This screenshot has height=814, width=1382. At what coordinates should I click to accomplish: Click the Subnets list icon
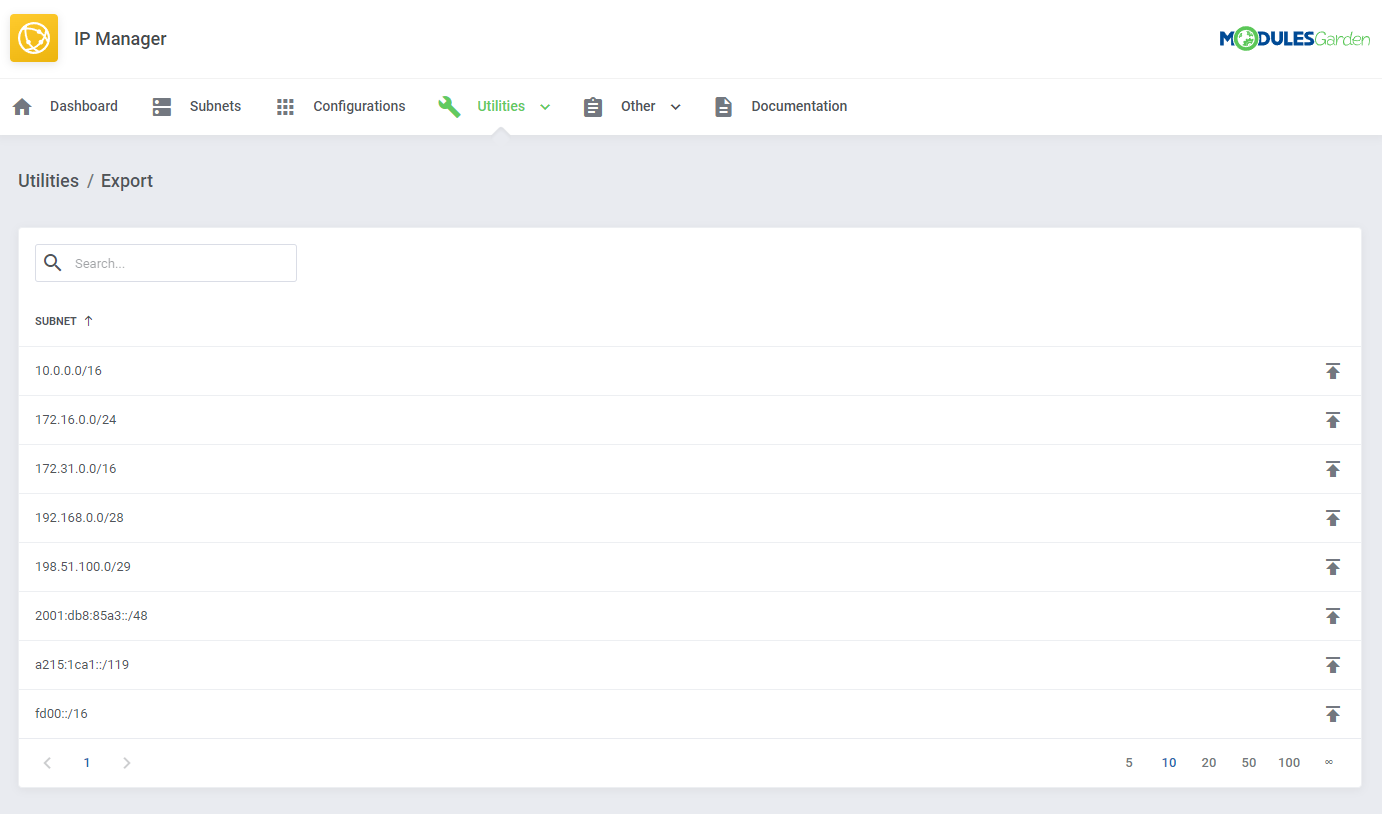coord(161,106)
